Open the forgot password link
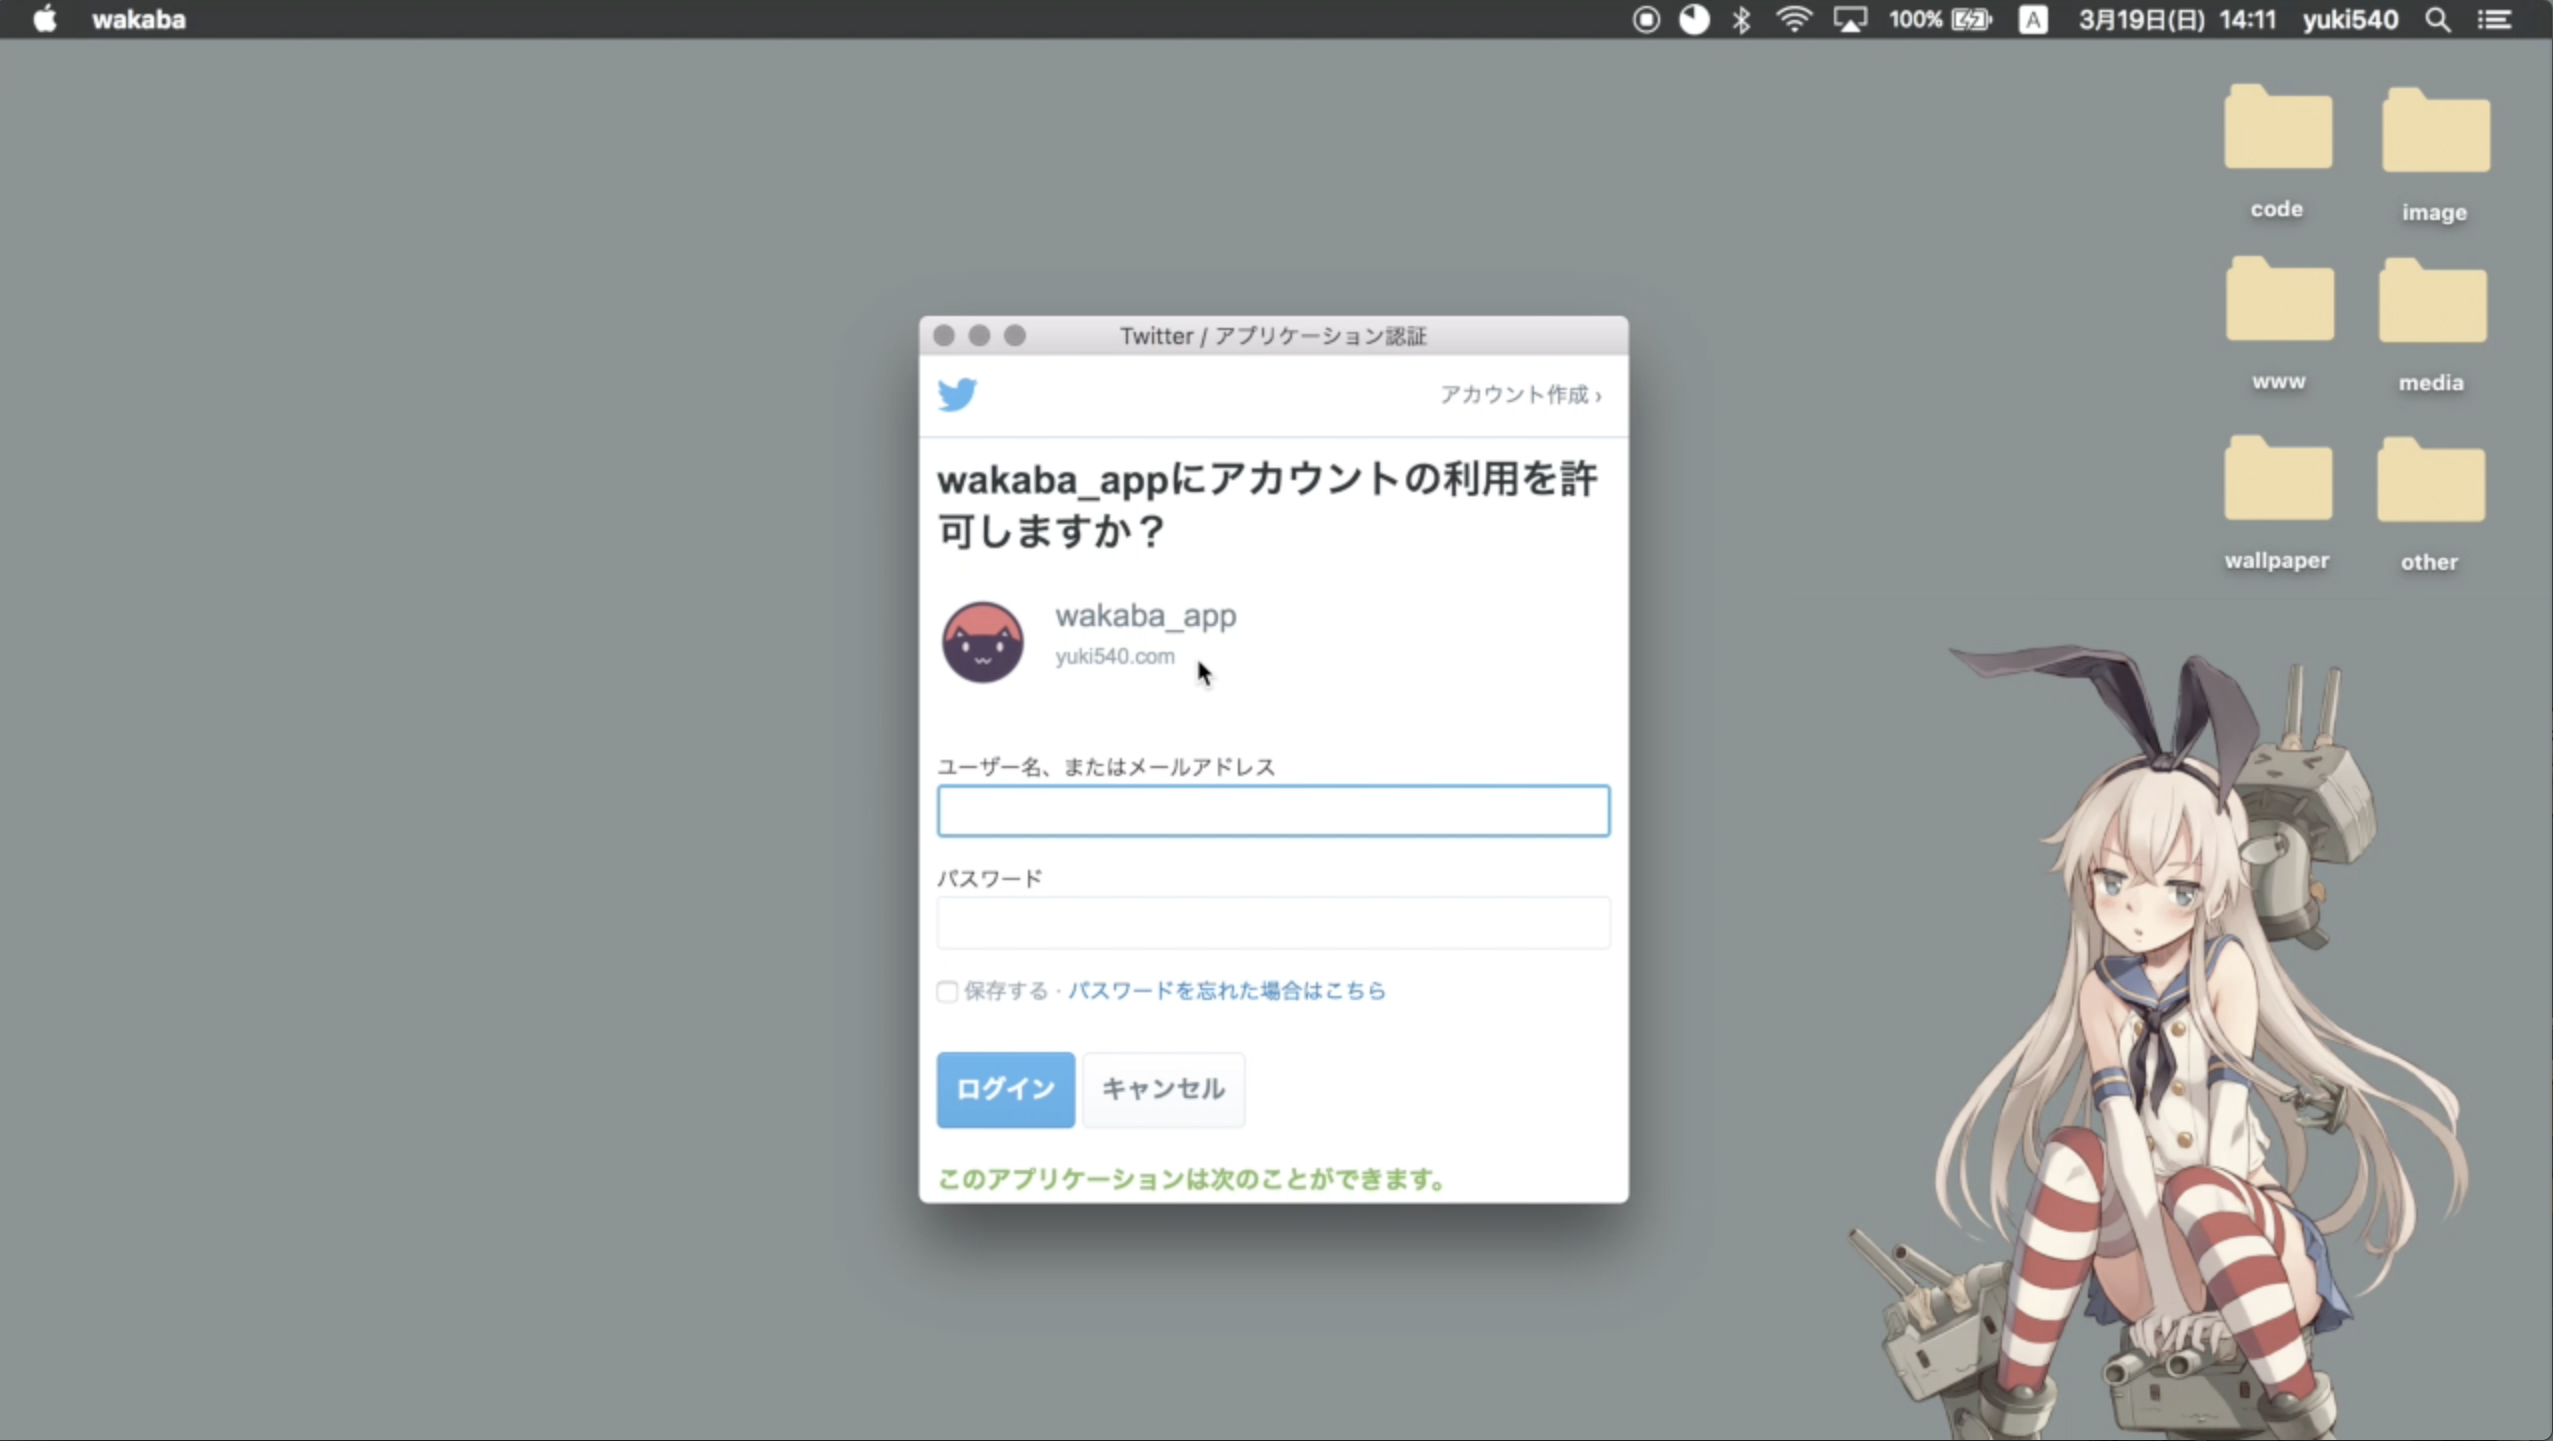The height and width of the screenshot is (1441, 2553). coord(1226,991)
